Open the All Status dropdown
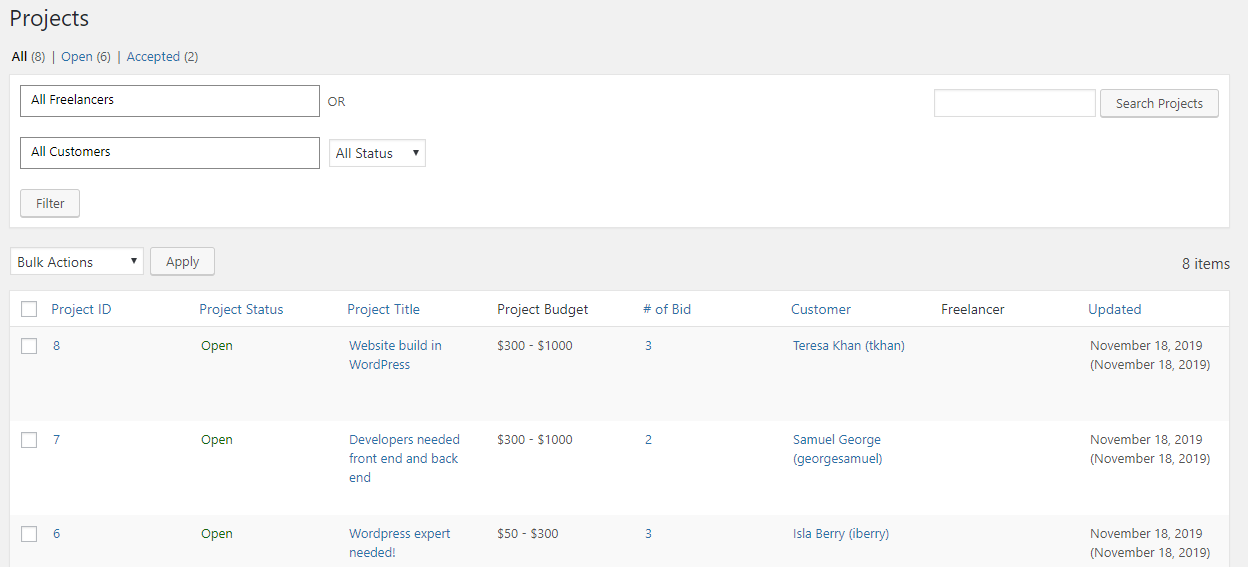The image size is (1248, 567). coord(377,153)
